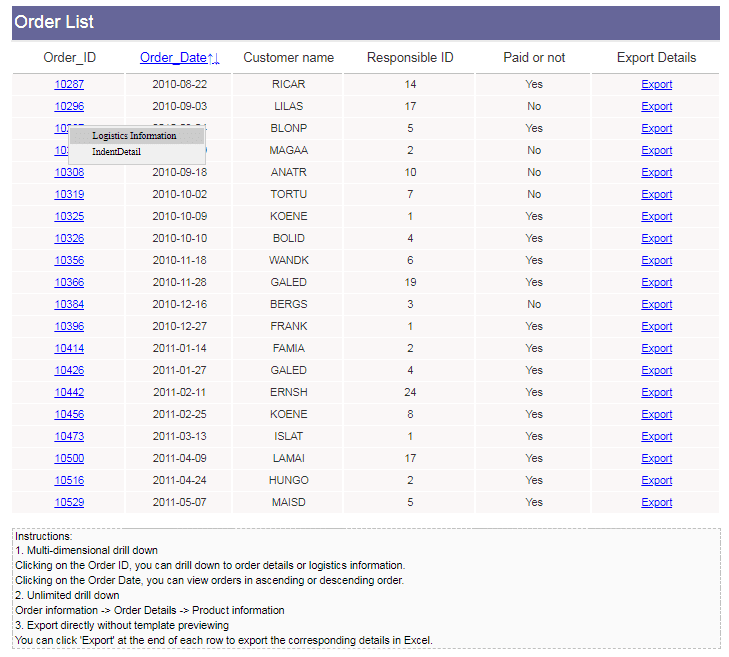Select Logistics Information in the popup menu

(137, 136)
